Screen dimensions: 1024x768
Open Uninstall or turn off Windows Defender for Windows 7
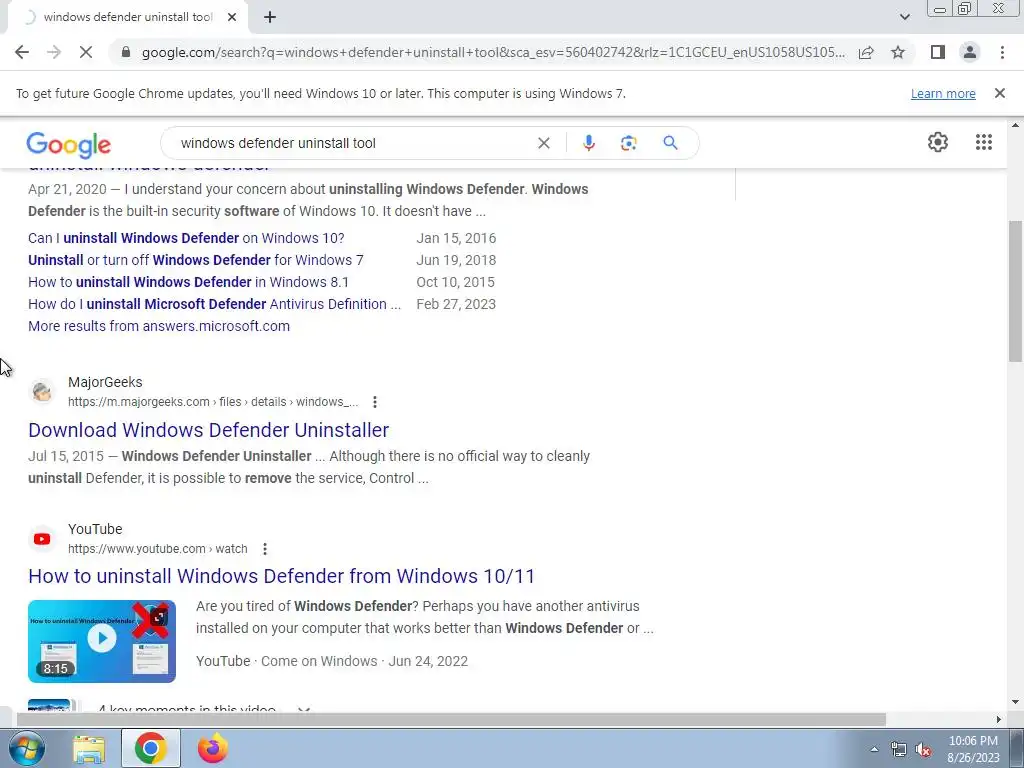195,260
